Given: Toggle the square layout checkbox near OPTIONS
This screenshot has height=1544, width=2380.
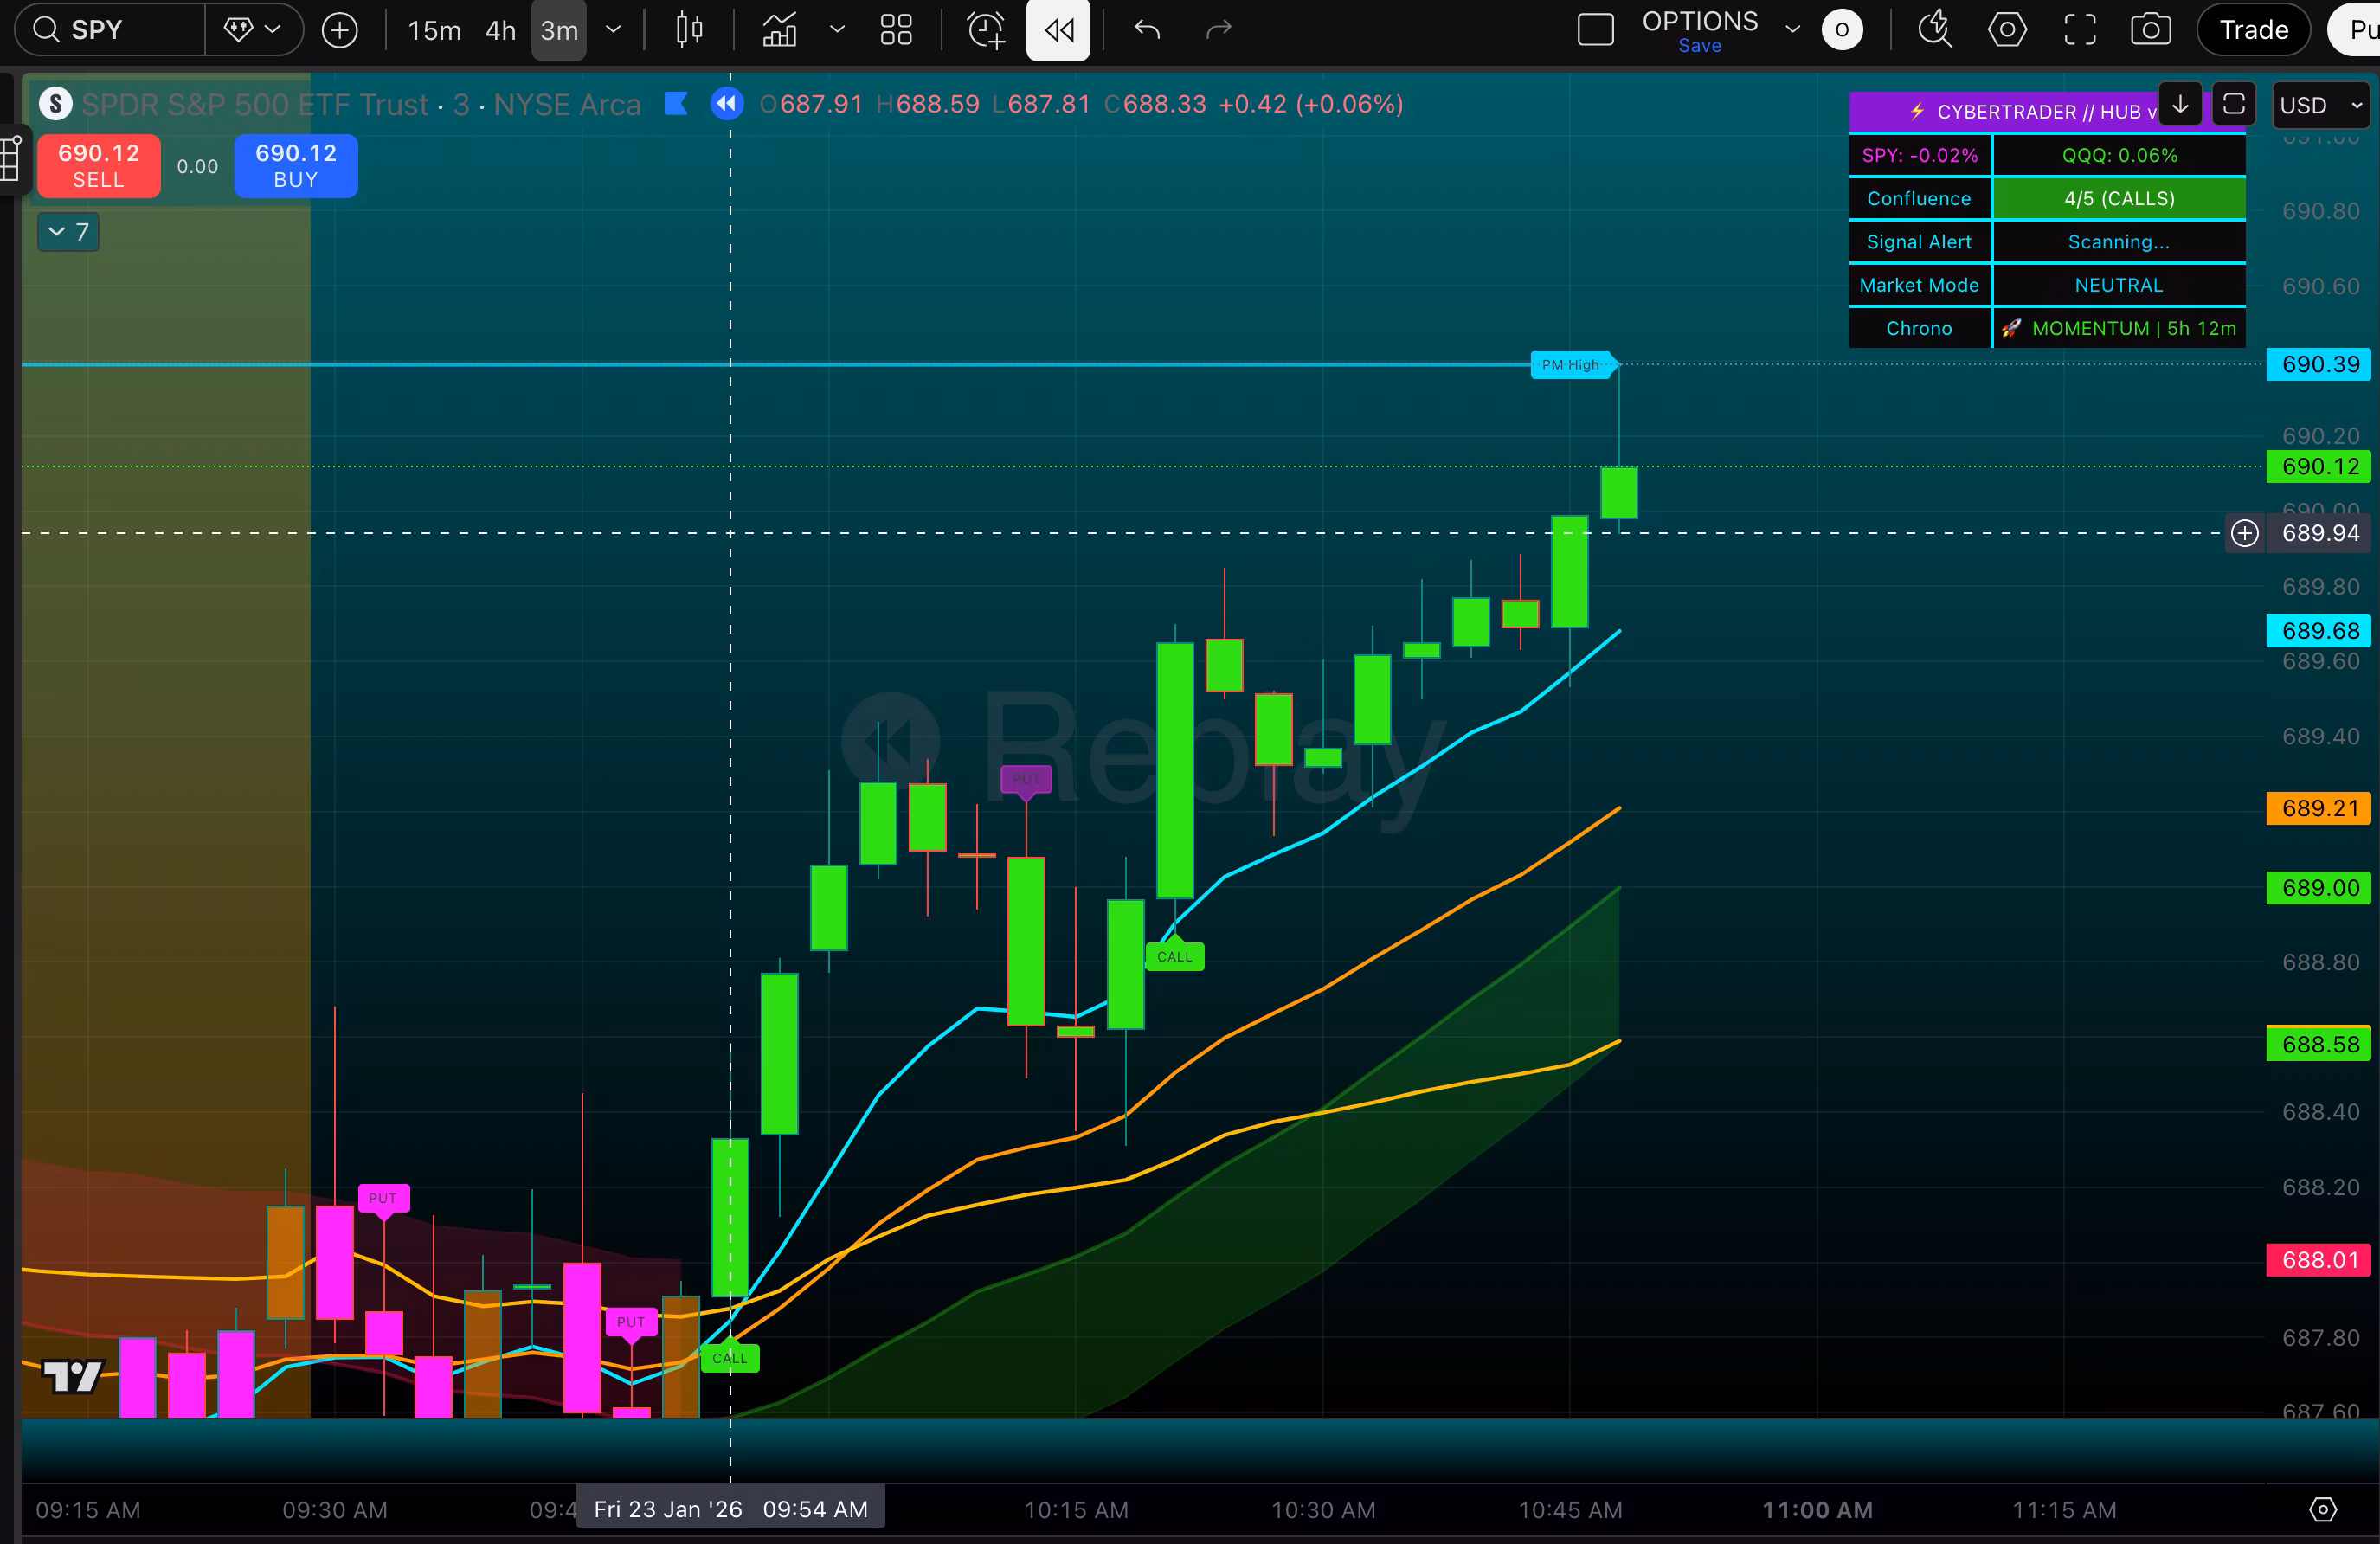Looking at the screenshot, I should [x=1595, y=30].
